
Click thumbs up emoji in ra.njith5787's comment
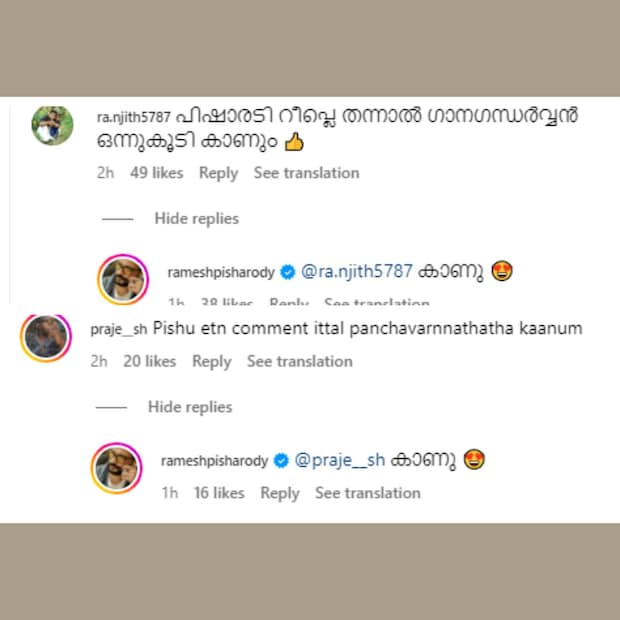click(x=294, y=142)
